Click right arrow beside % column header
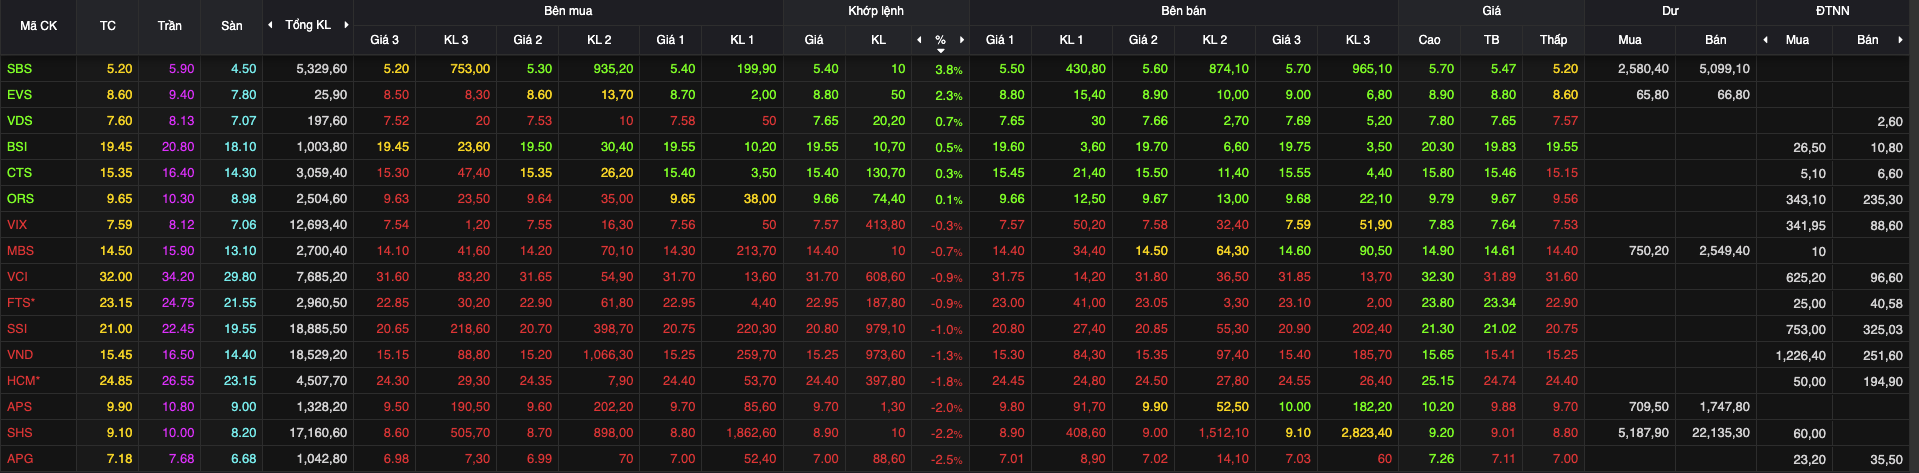This screenshot has height=473, width=1919. (x=962, y=40)
